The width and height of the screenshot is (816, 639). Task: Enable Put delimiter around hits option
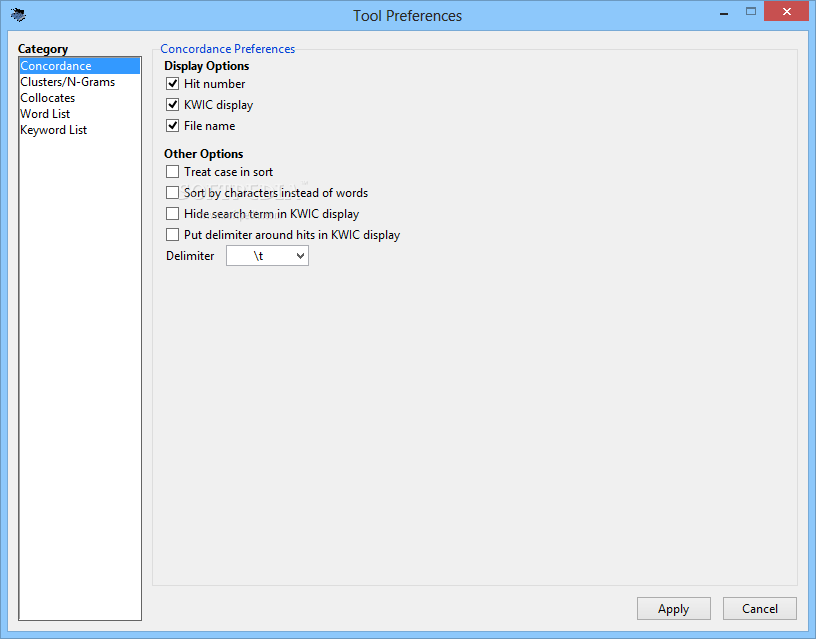[172, 235]
